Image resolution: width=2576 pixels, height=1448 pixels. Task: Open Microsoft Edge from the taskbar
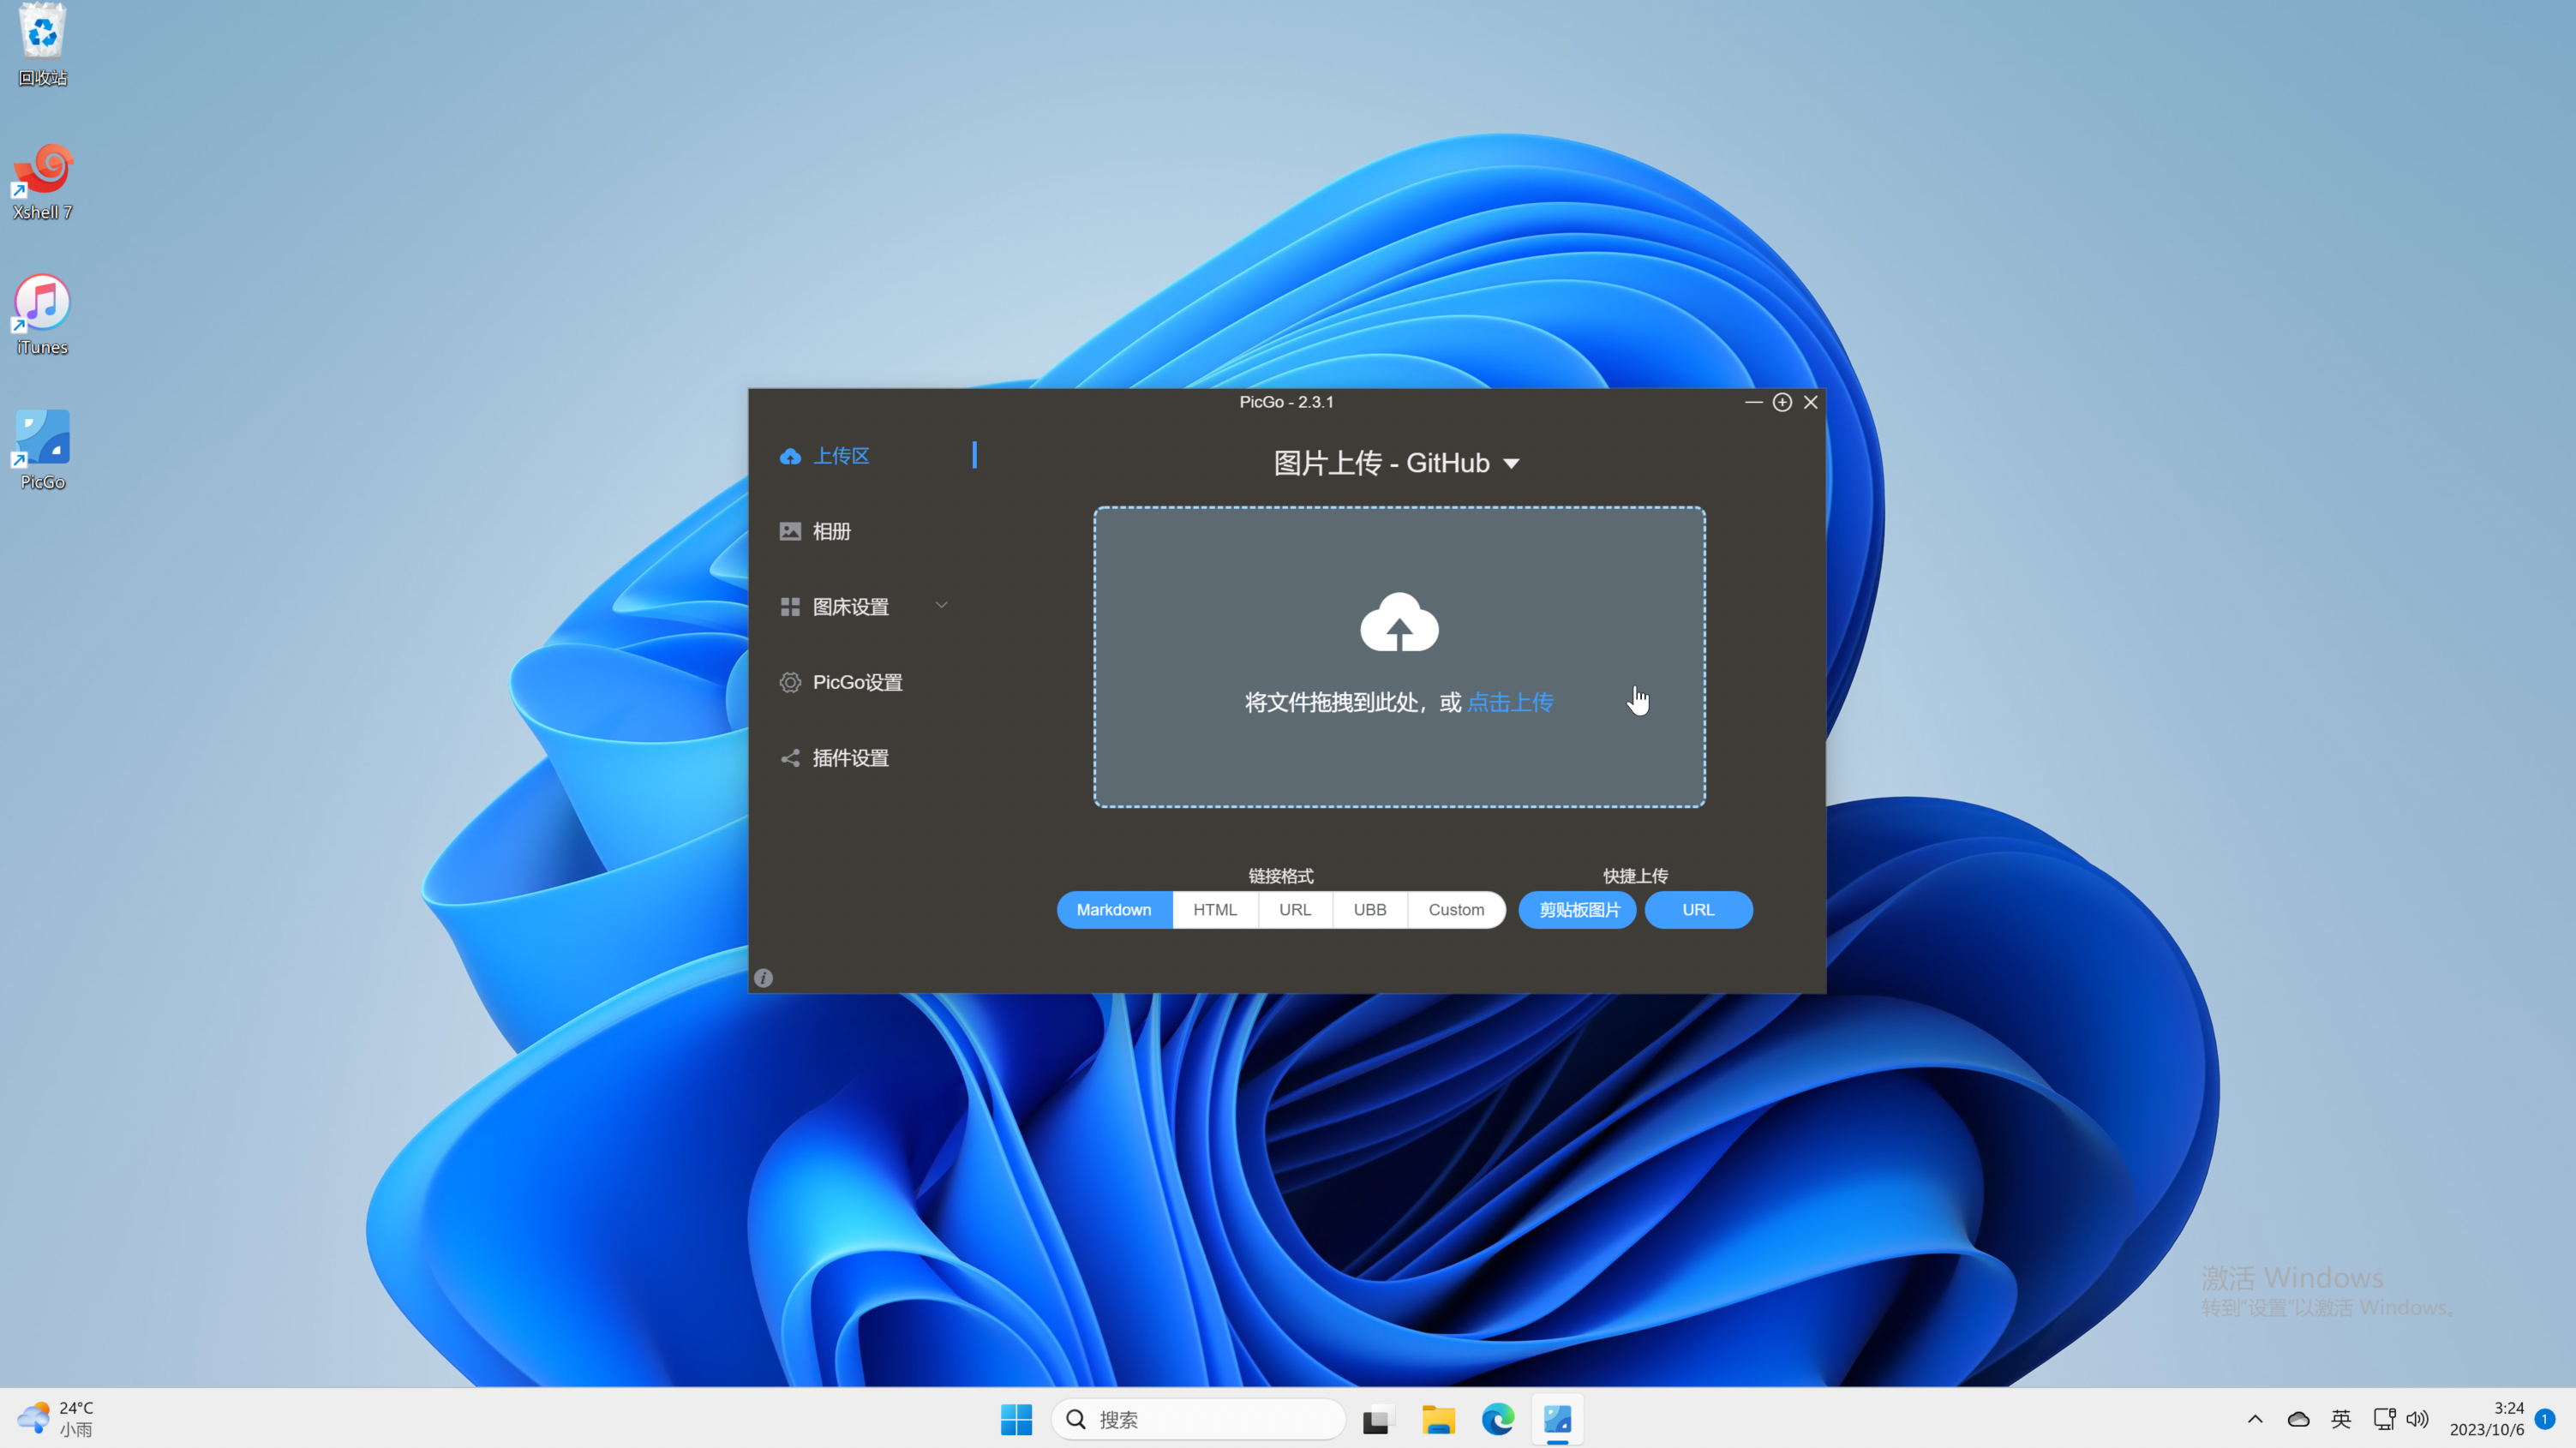pyautogui.click(x=1497, y=1419)
